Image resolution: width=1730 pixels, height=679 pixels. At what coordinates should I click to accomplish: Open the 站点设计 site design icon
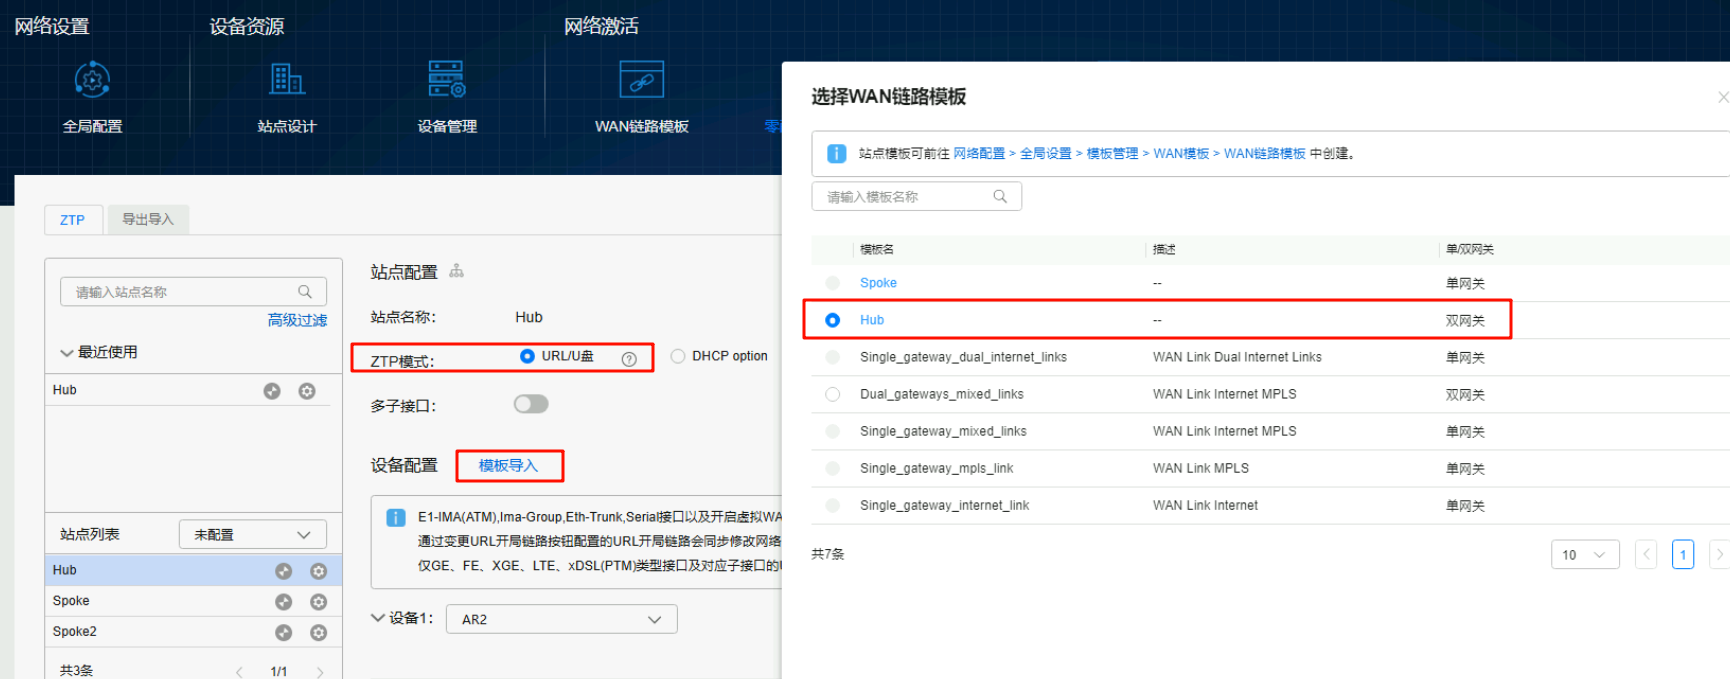(287, 80)
